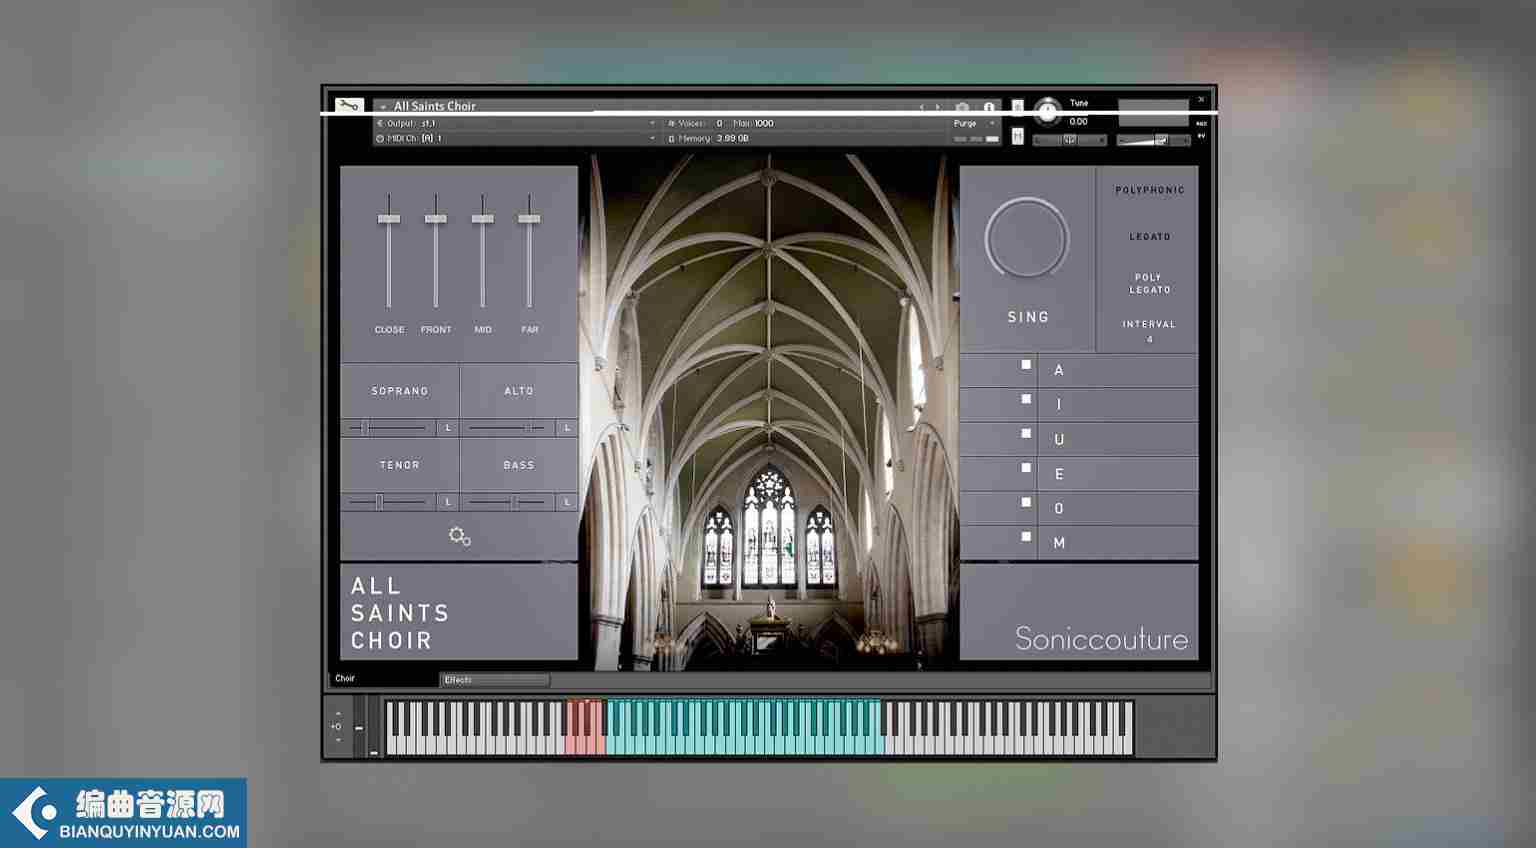Toggle the L button beside Alto slider
The image size is (1536, 848).
coord(567,428)
